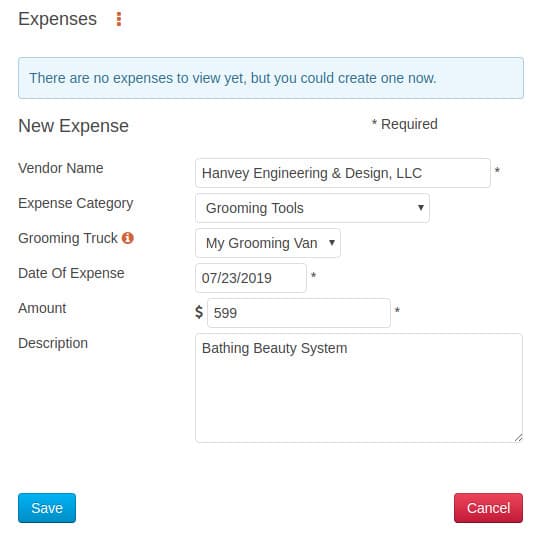Viewport: 540px width, 542px height.
Task: Click the Grooming Truck info icon
Action: tap(128, 238)
